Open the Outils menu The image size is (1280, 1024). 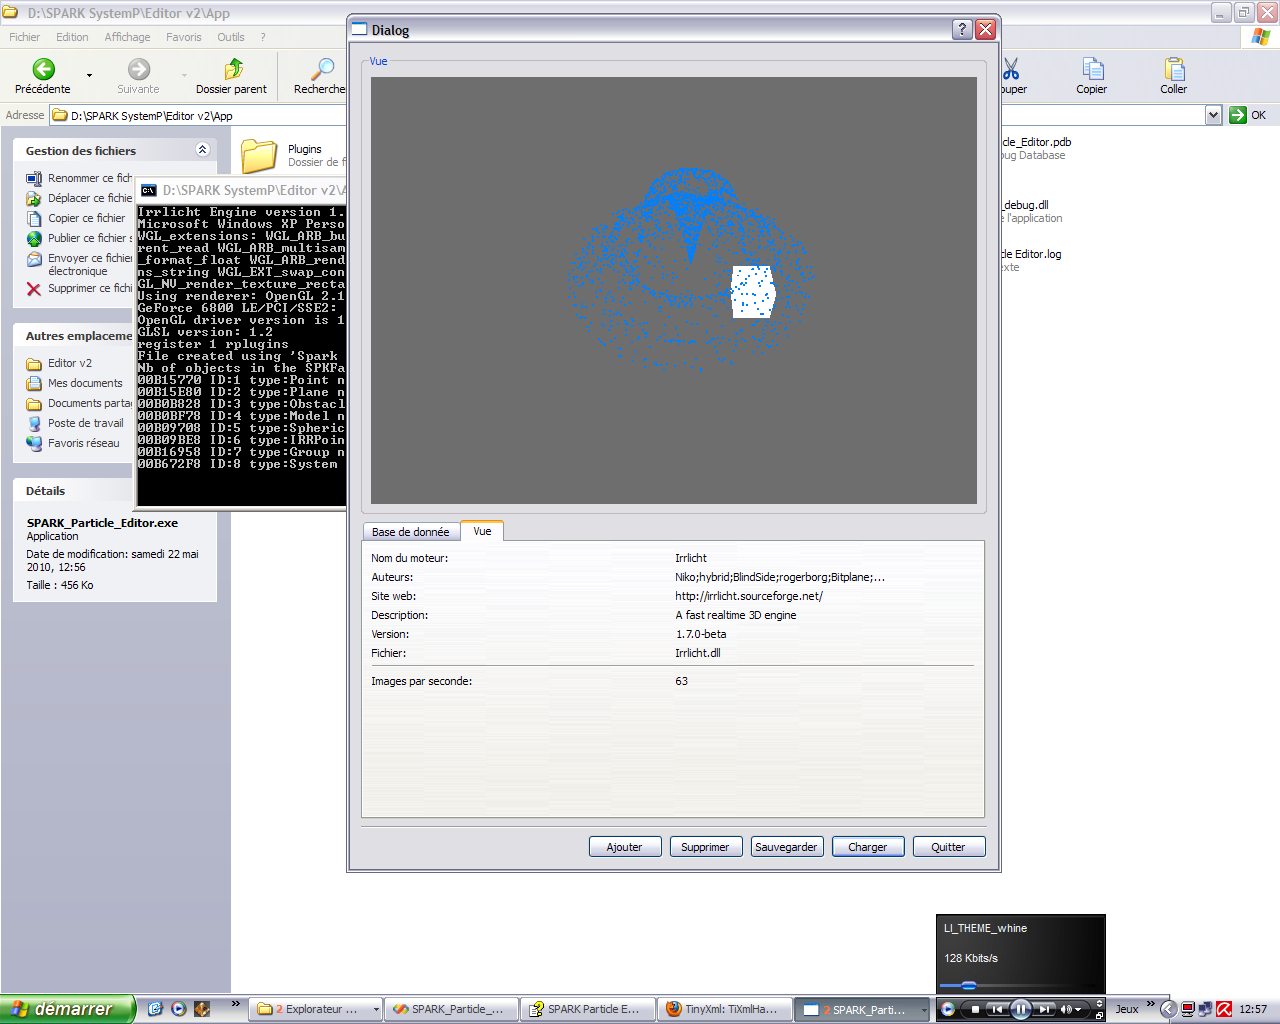[231, 37]
